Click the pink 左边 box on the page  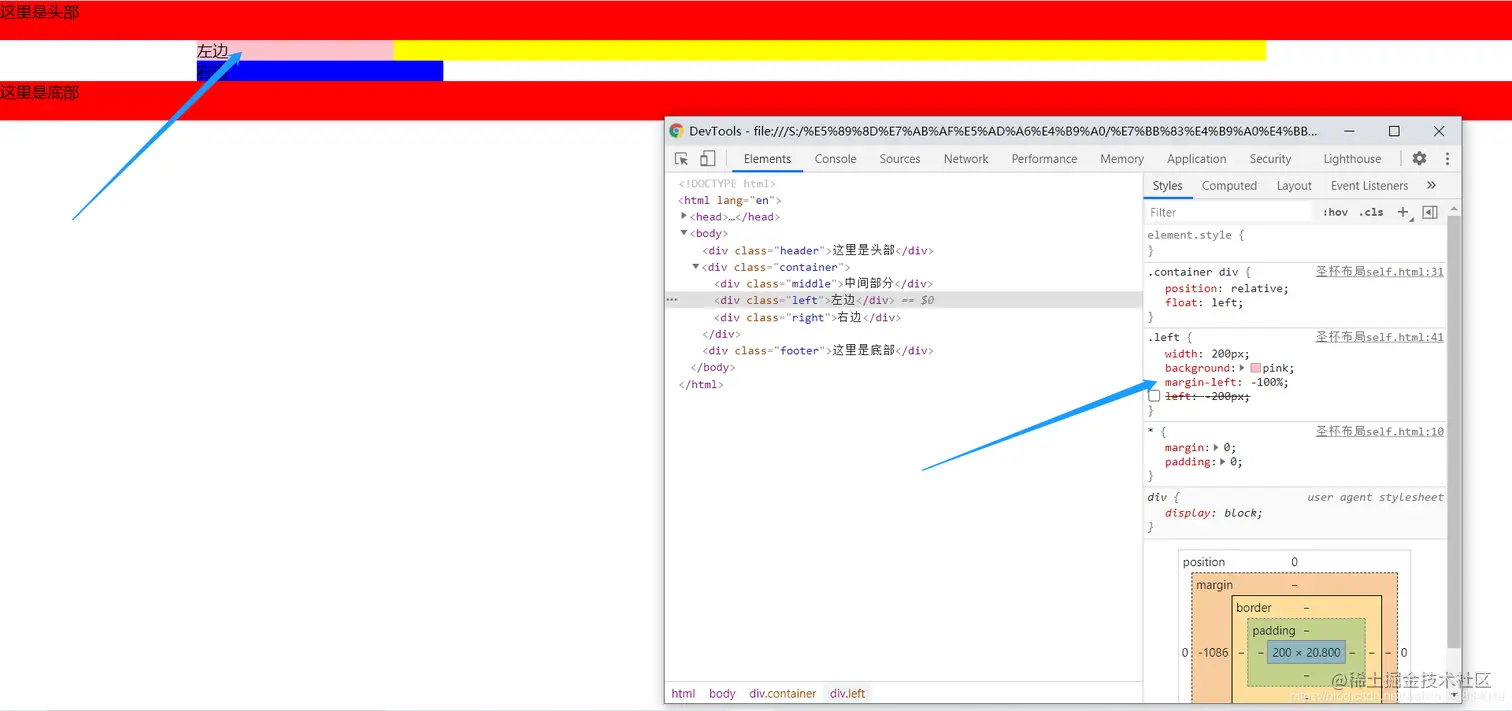[x=295, y=50]
